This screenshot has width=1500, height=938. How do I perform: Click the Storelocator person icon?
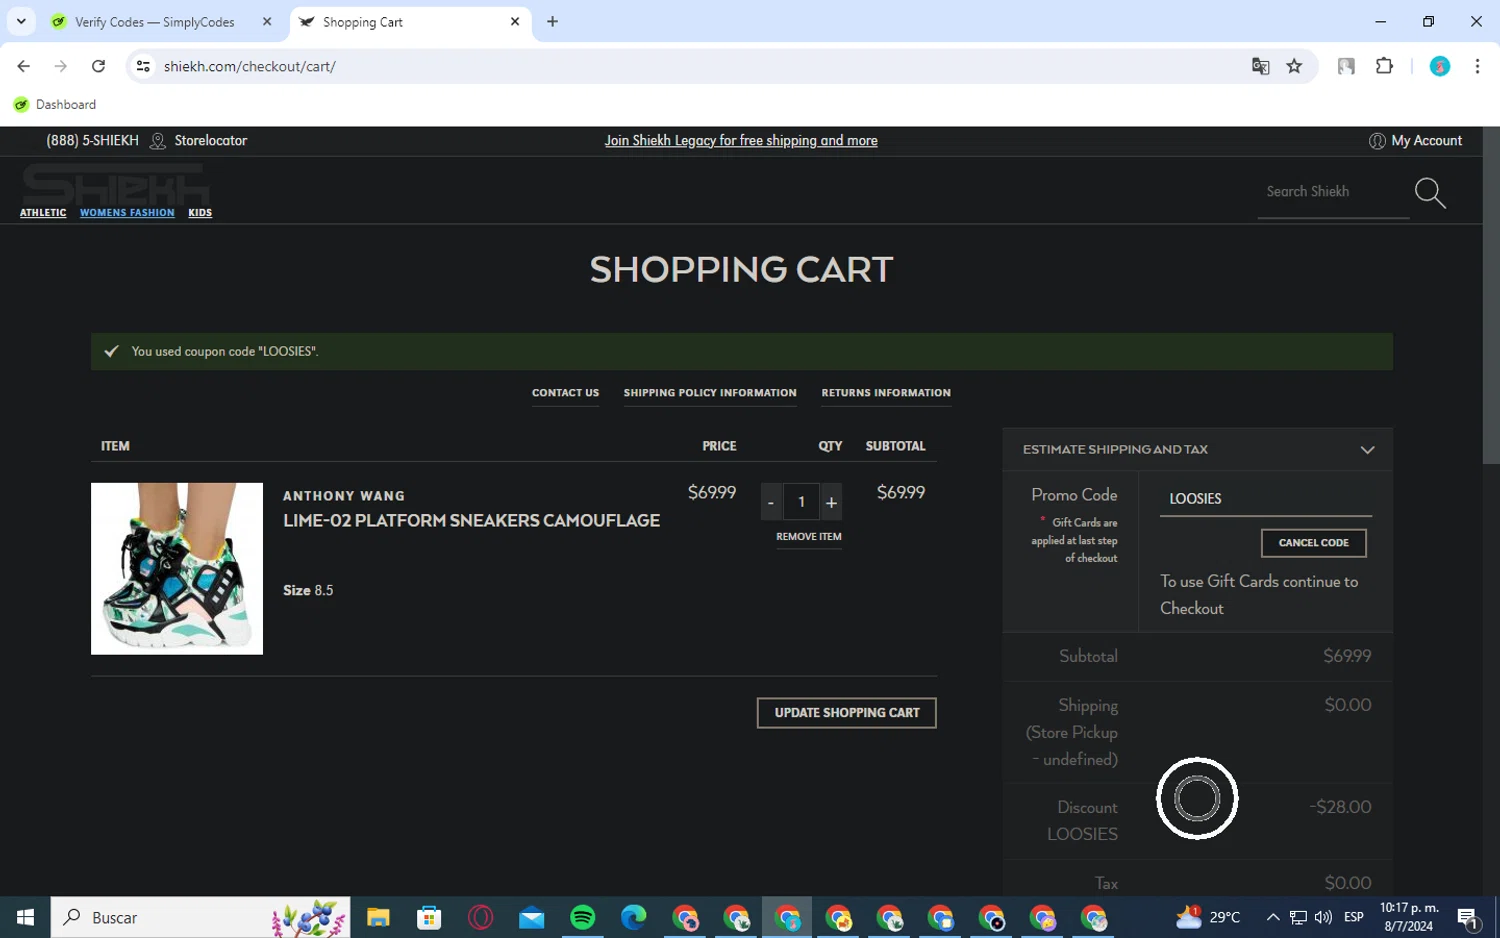point(157,141)
